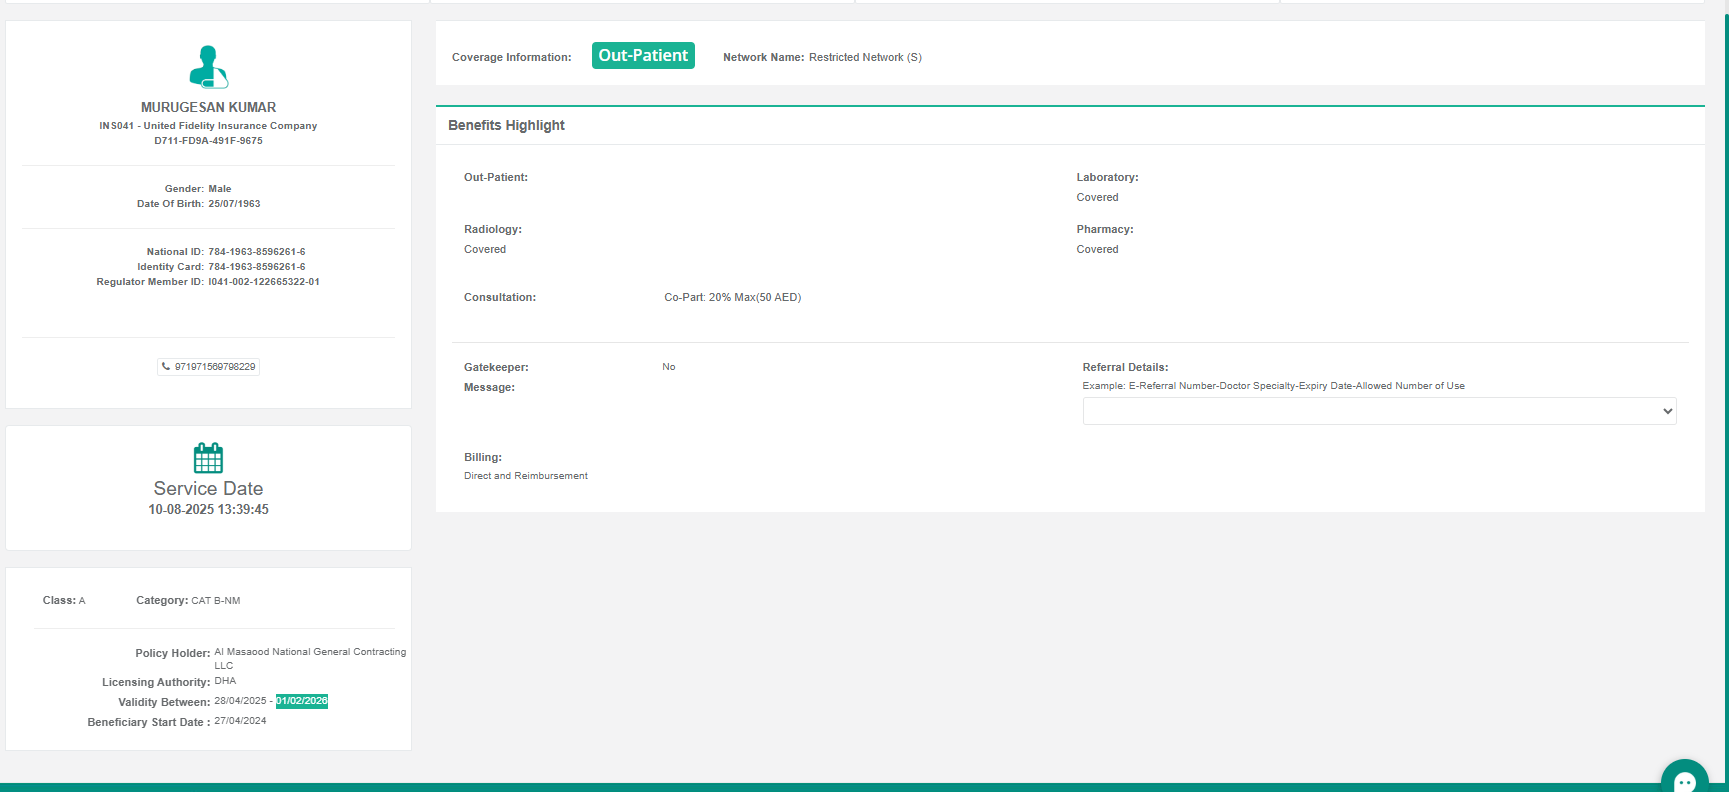Click the Al Masaood policy holder name
Screen dimensions: 1729x792
310,652
